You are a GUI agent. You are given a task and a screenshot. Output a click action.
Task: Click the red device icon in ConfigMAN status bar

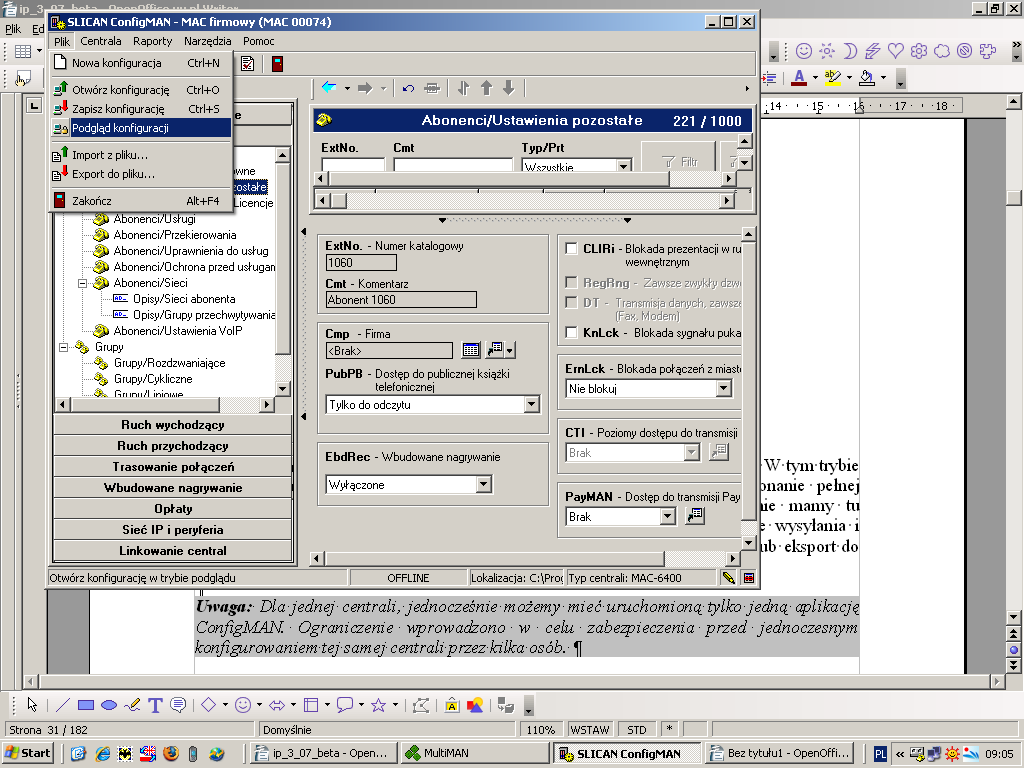748,578
